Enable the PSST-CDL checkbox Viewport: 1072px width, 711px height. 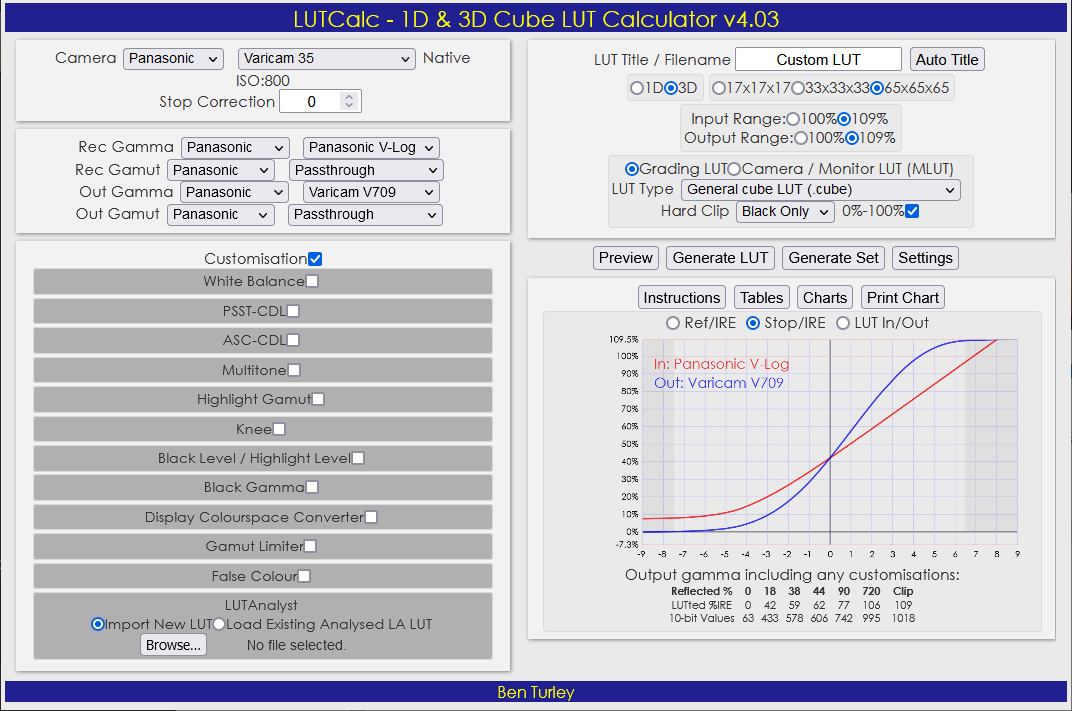(x=293, y=311)
